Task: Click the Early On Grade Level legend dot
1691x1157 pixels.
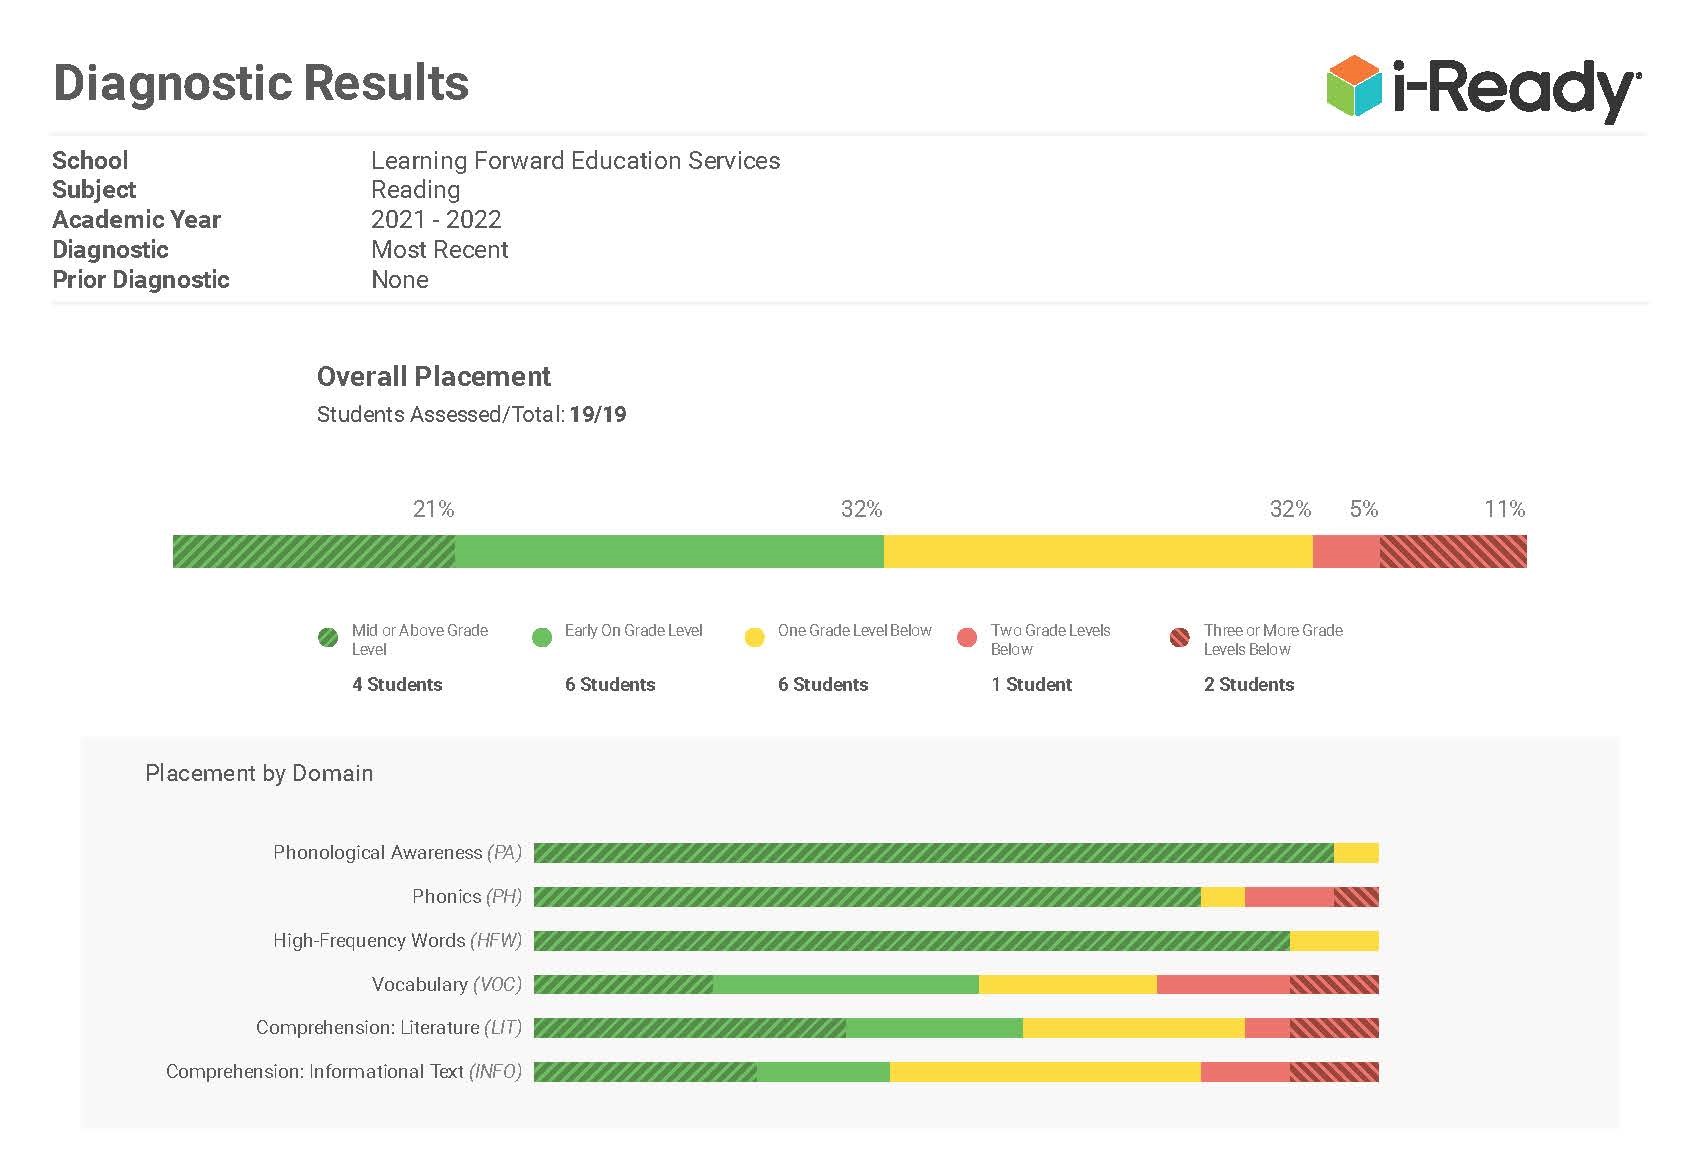Action: click(542, 638)
